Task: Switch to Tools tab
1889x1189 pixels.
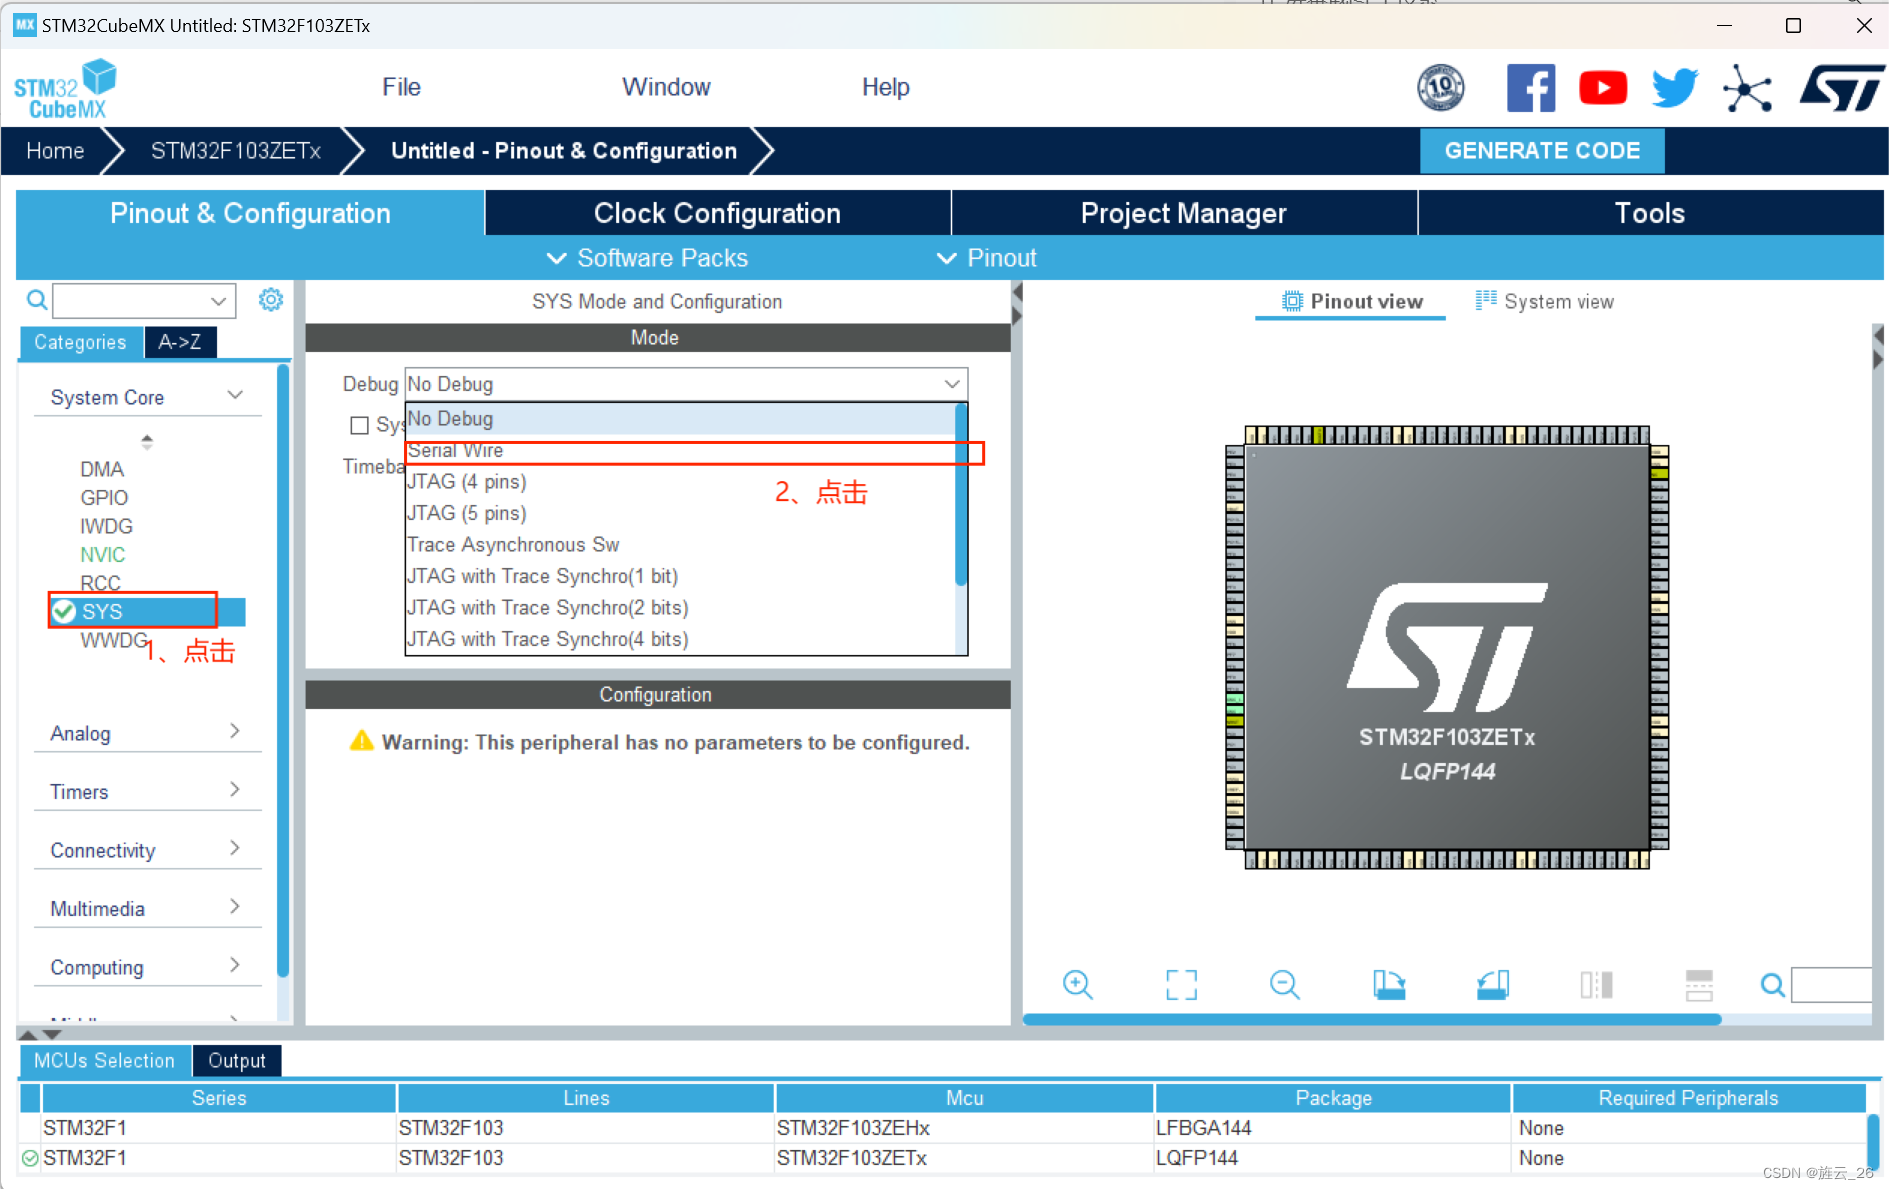Action: pos(1650,213)
